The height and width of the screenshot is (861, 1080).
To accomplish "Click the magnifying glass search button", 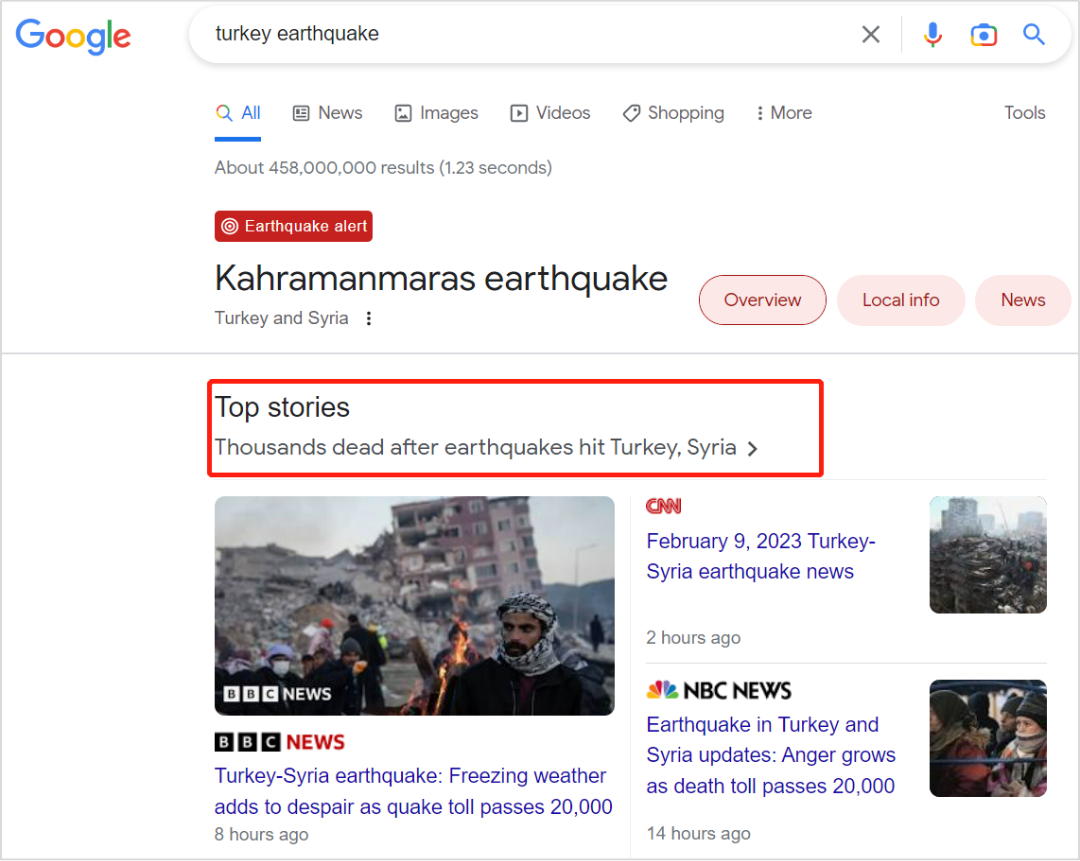I will point(1034,35).
